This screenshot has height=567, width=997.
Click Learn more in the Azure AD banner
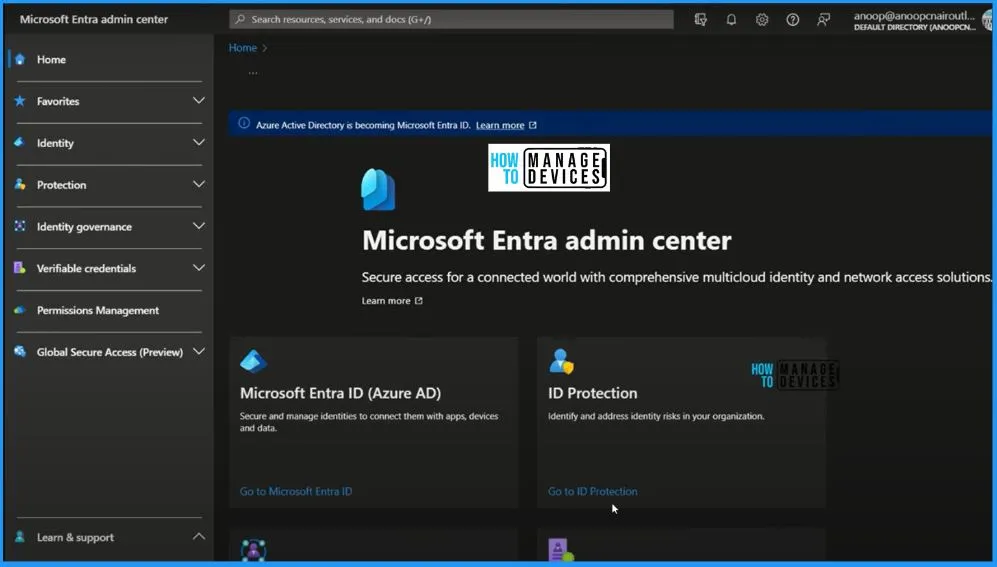[x=500, y=125]
